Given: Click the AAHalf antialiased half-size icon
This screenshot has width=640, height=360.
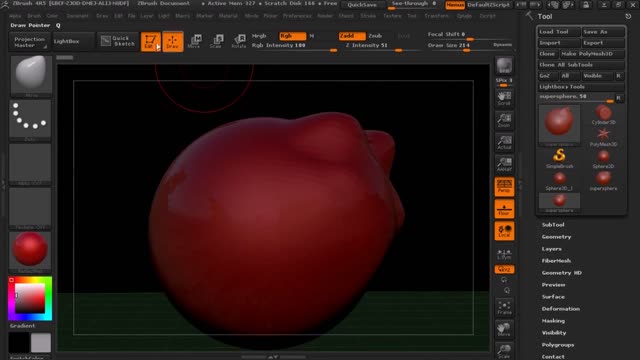Looking at the screenshot, I should click(x=504, y=164).
